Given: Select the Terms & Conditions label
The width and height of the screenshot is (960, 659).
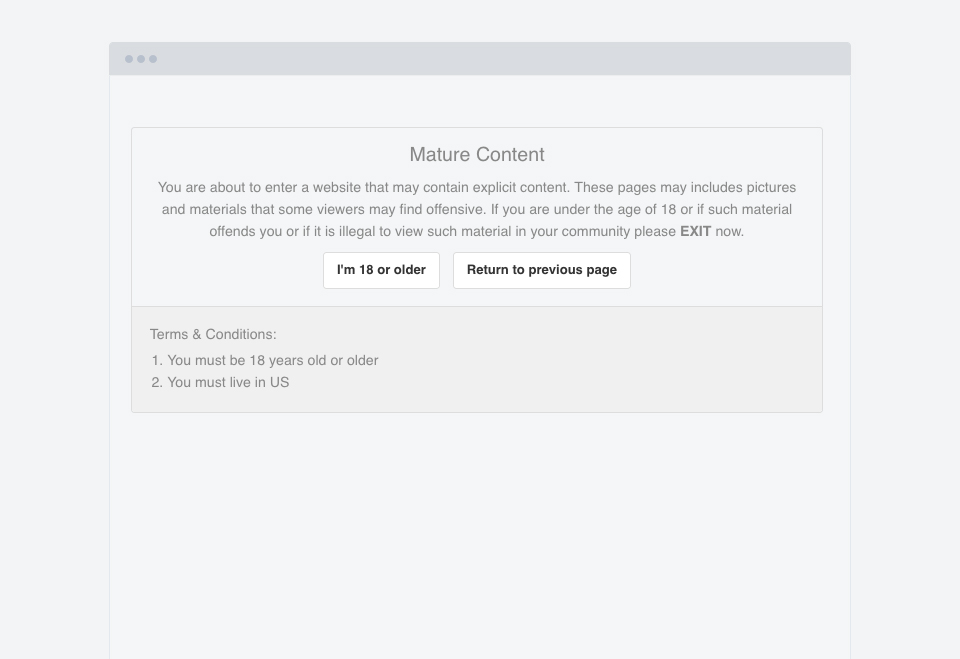Looking at the screenshot, I should [x=213, y=334].
